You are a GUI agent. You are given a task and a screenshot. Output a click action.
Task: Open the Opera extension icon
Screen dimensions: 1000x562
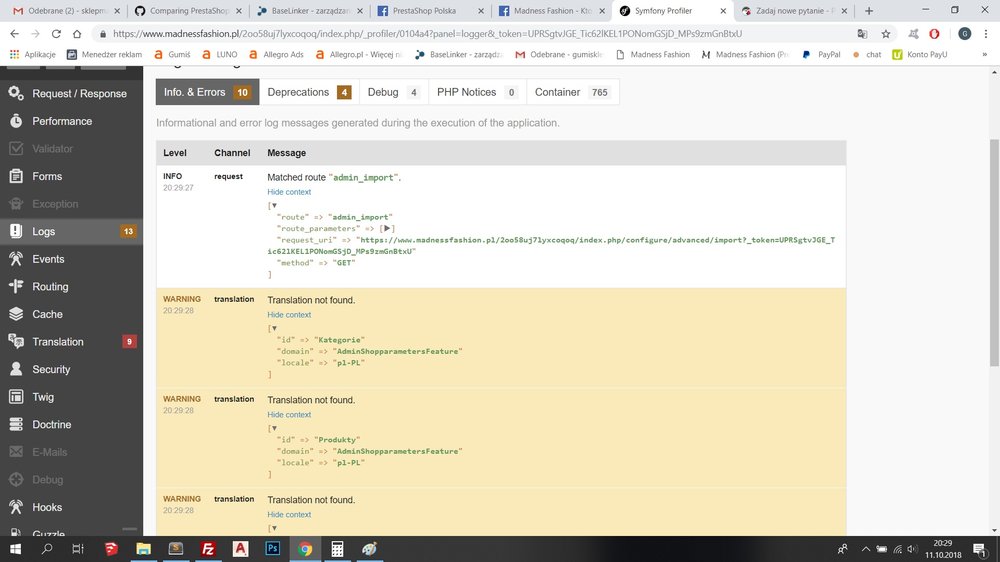click(x=934, y=34)
